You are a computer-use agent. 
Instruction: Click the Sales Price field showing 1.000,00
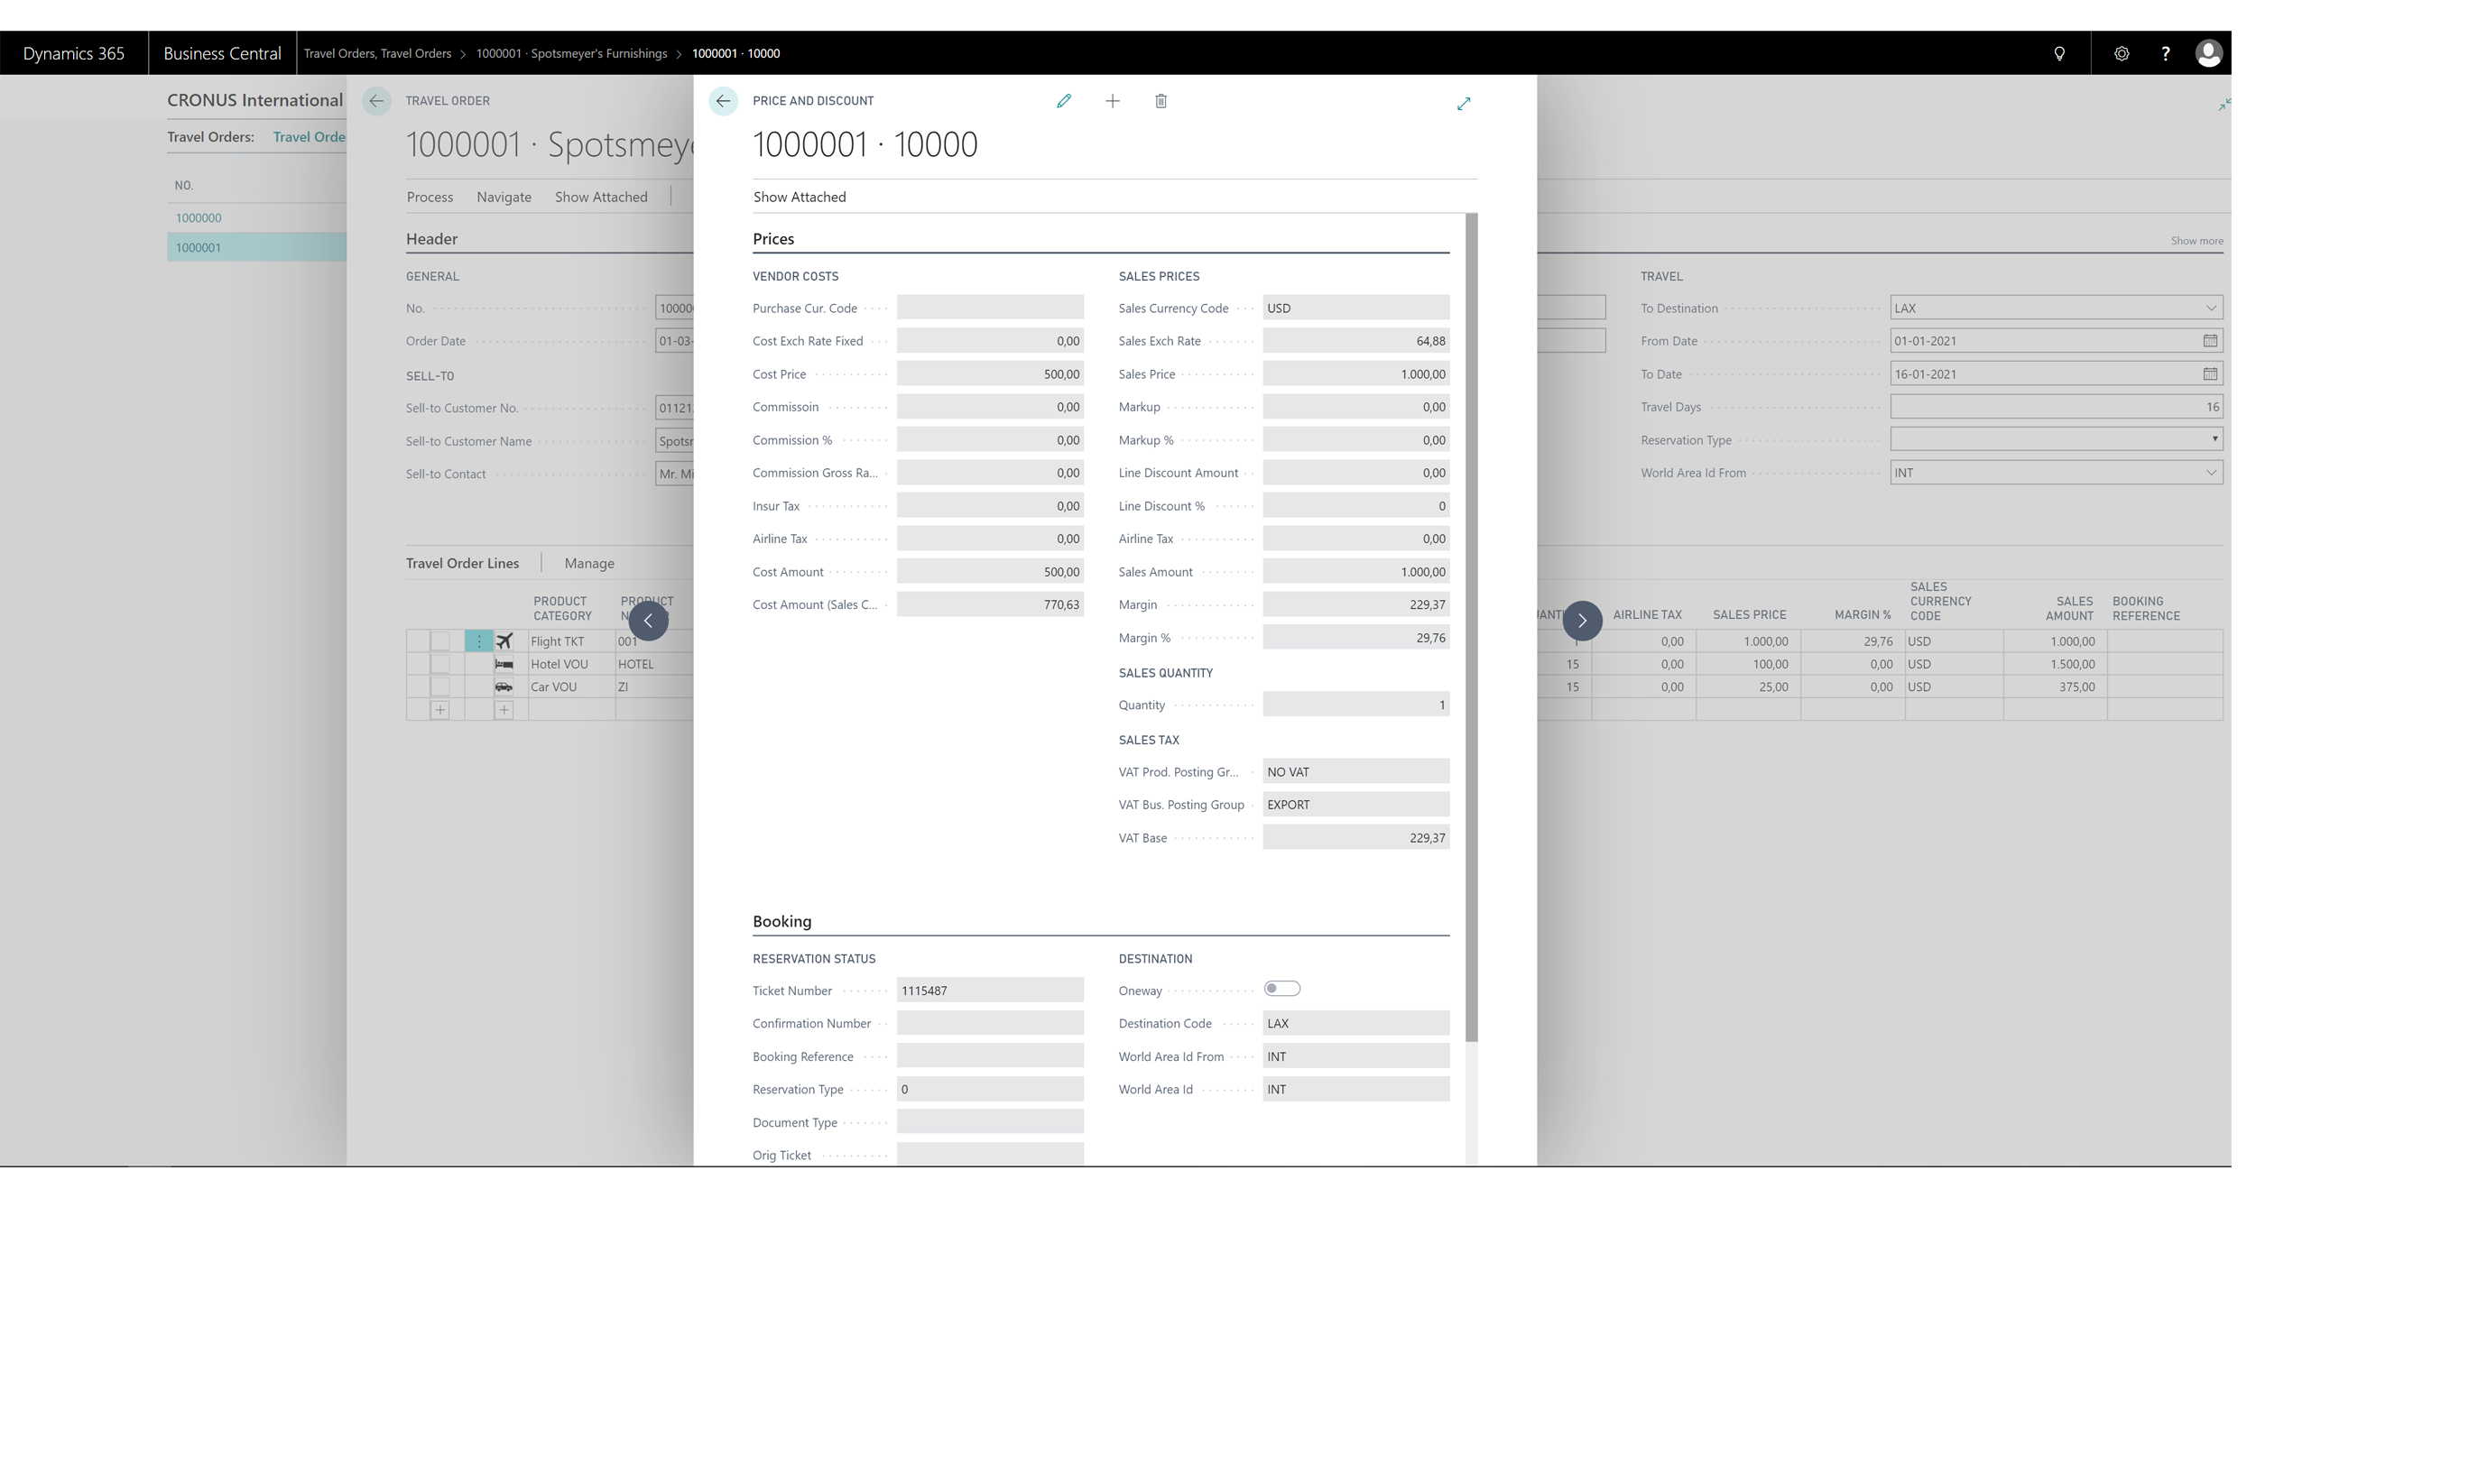coord(1355,374)
